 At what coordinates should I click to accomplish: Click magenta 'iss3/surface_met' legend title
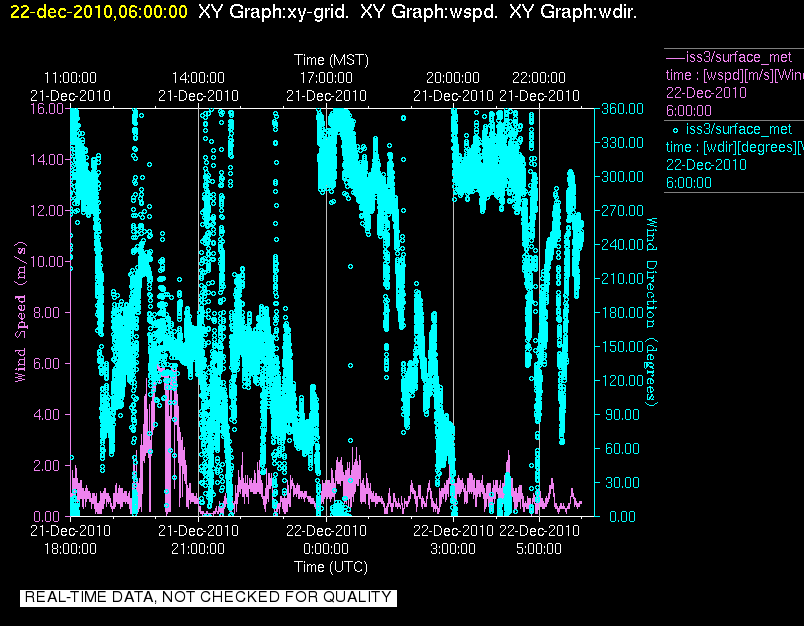pos(739,57)
